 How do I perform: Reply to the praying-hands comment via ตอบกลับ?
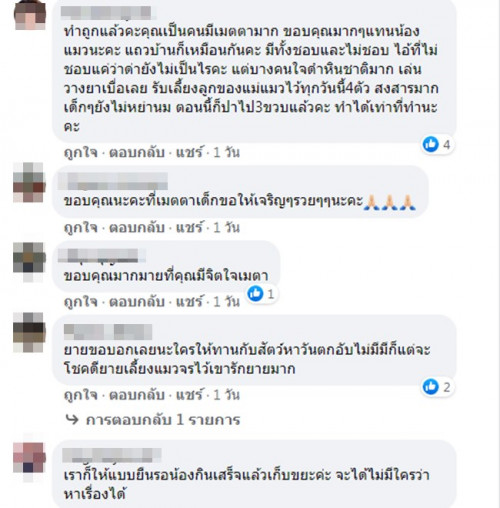(x=137, y=228)
